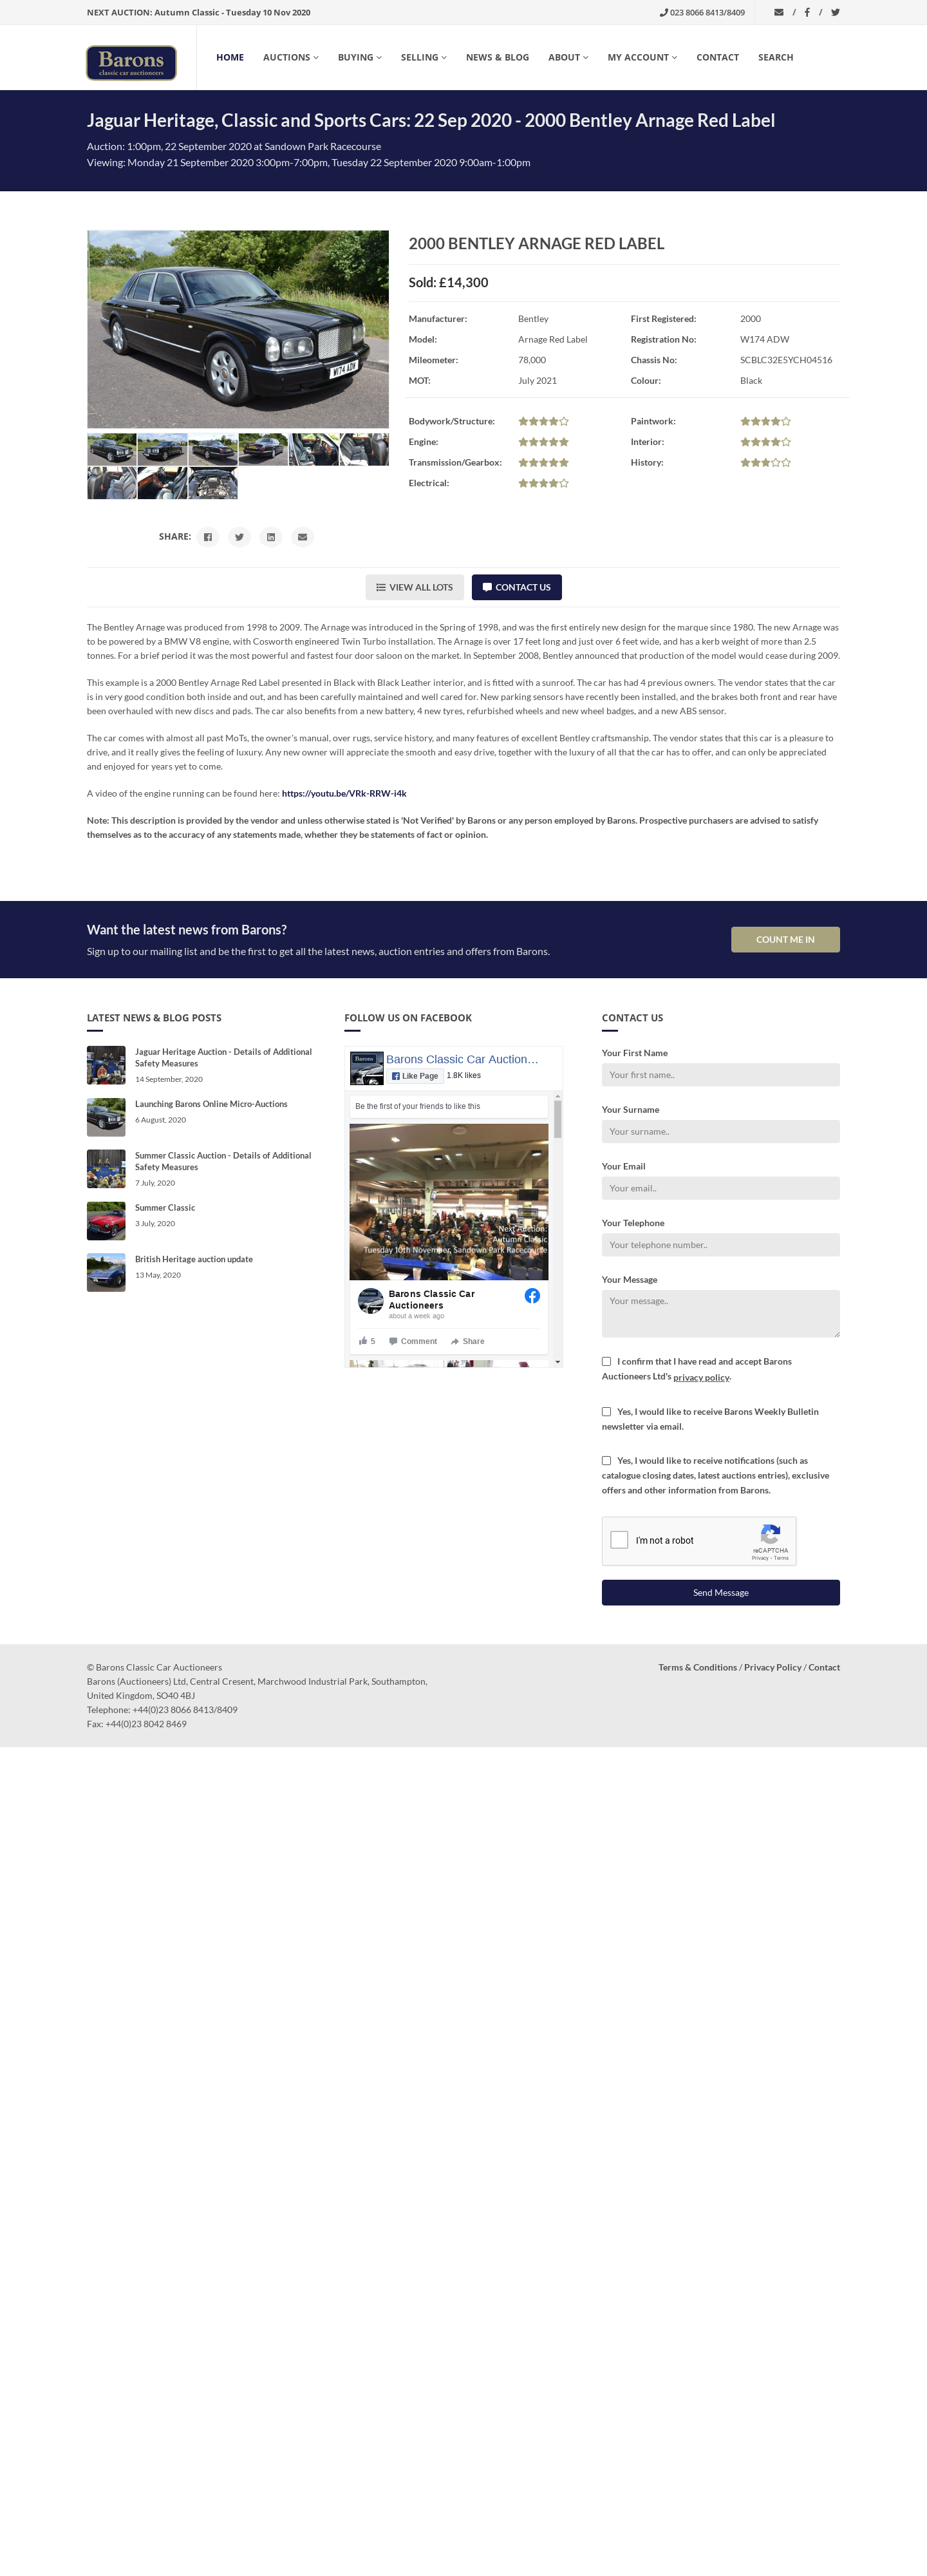The width and height of the screenshot is (927, 2576).
Task: Open footer Terms & Conditions link
Action: tap(697, 1667)
